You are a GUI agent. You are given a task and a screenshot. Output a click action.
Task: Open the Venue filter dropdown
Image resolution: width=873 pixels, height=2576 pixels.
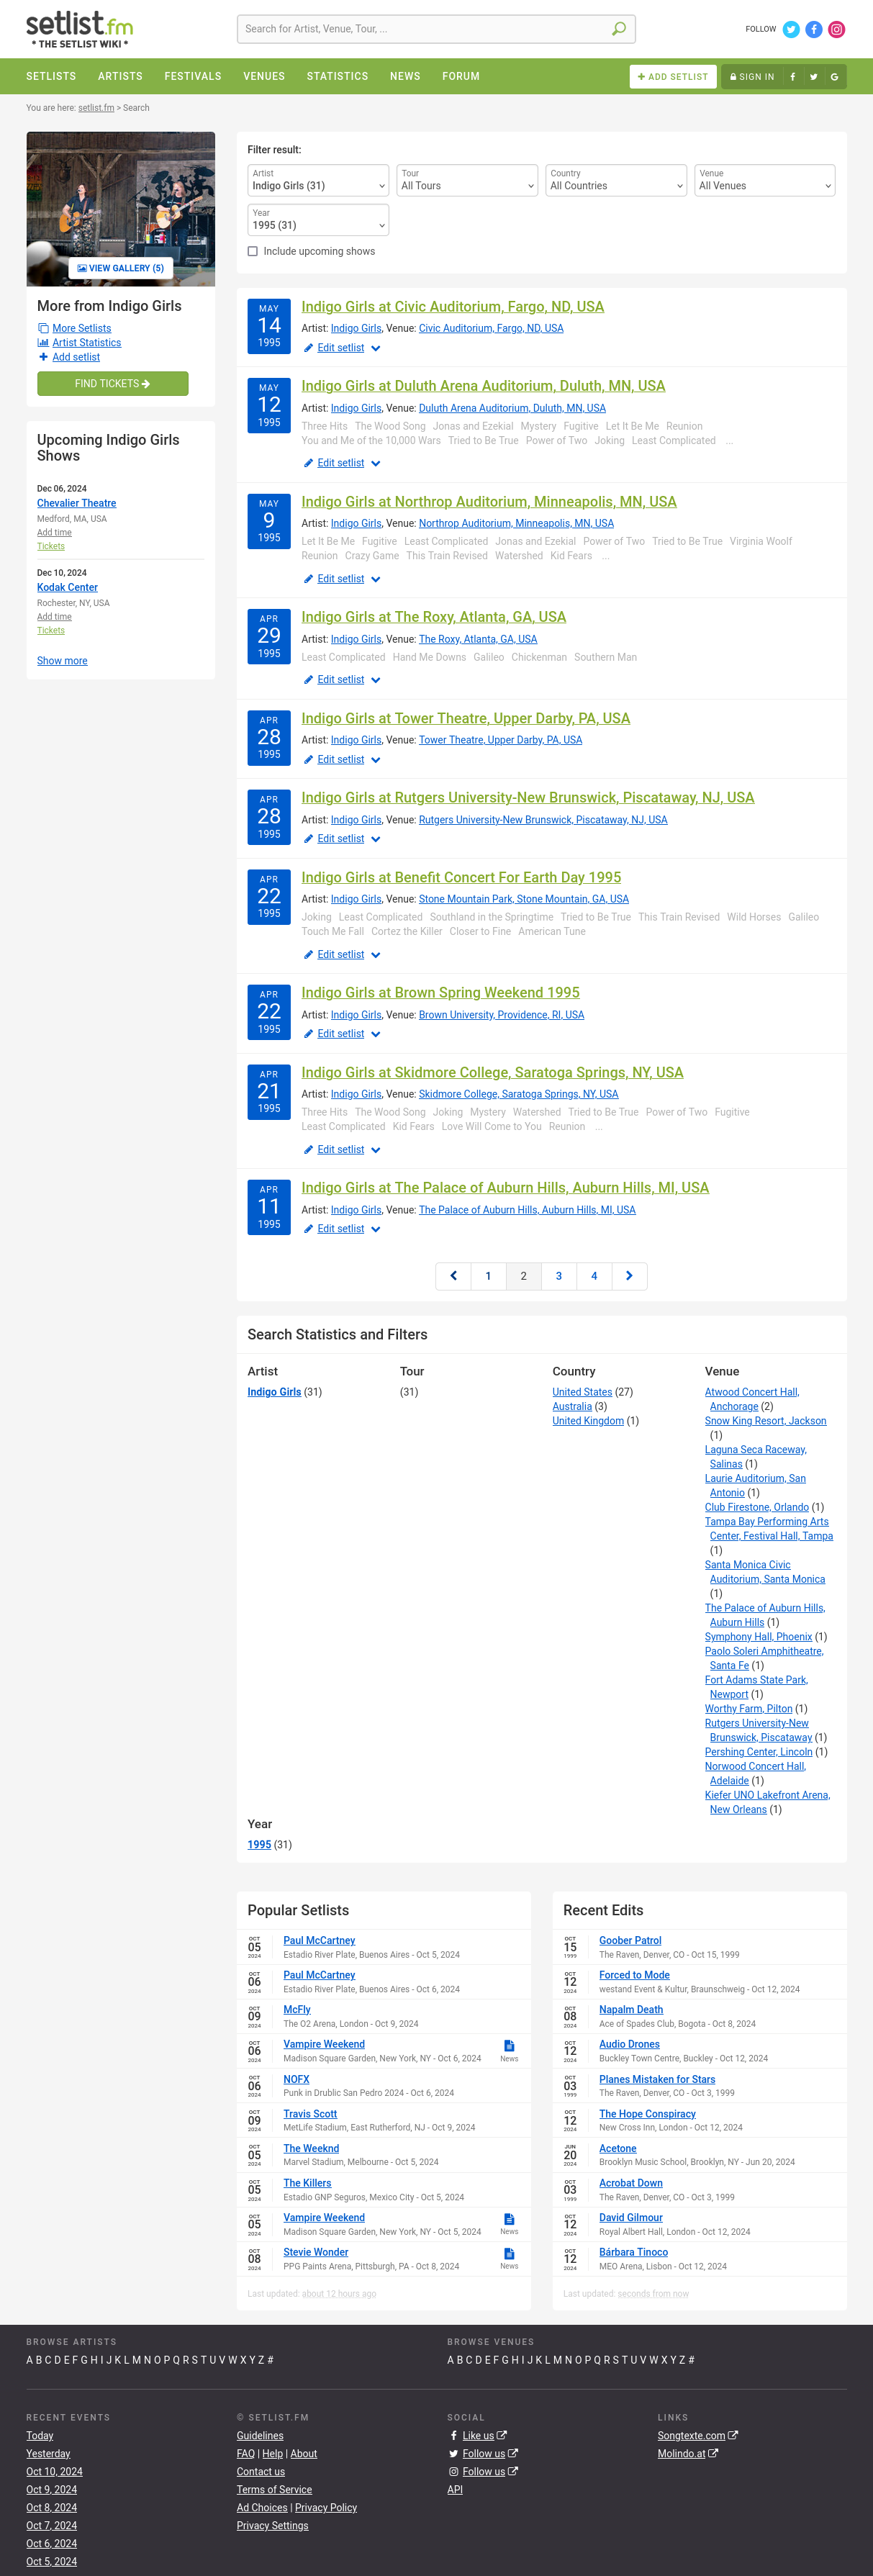[765, 180]
